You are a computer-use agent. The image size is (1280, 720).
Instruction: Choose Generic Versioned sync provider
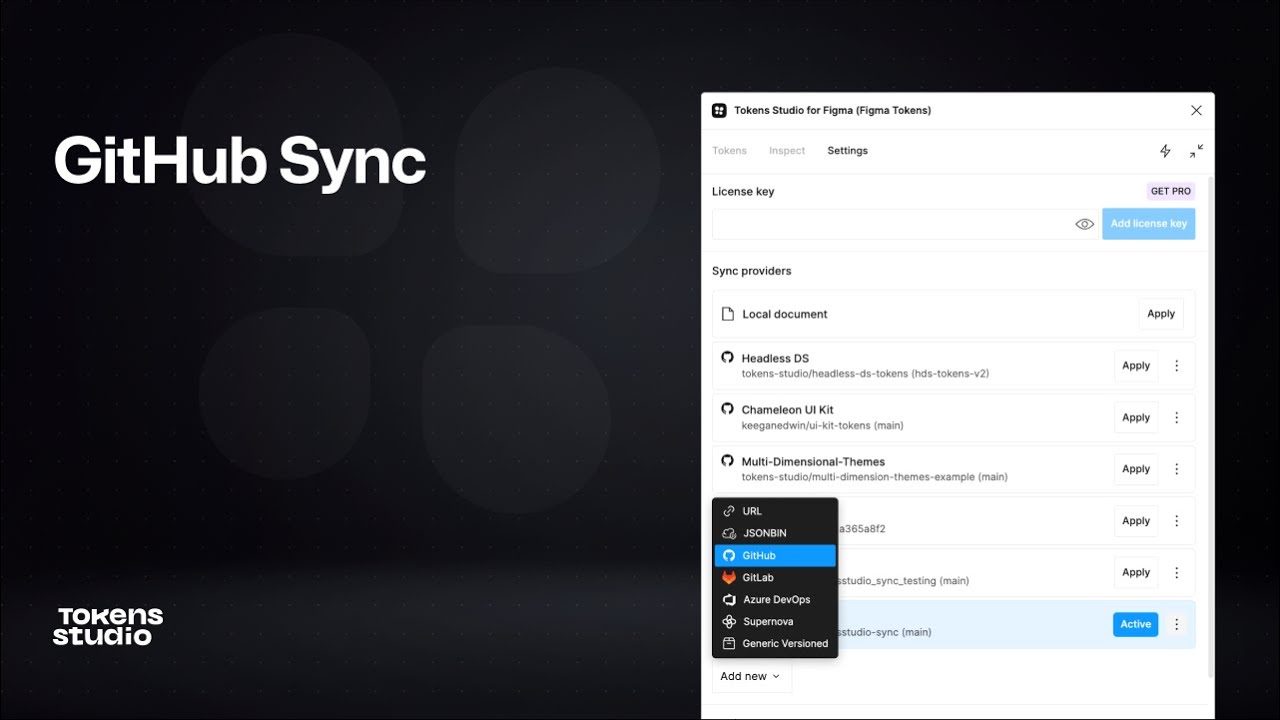tap(775, 643)
